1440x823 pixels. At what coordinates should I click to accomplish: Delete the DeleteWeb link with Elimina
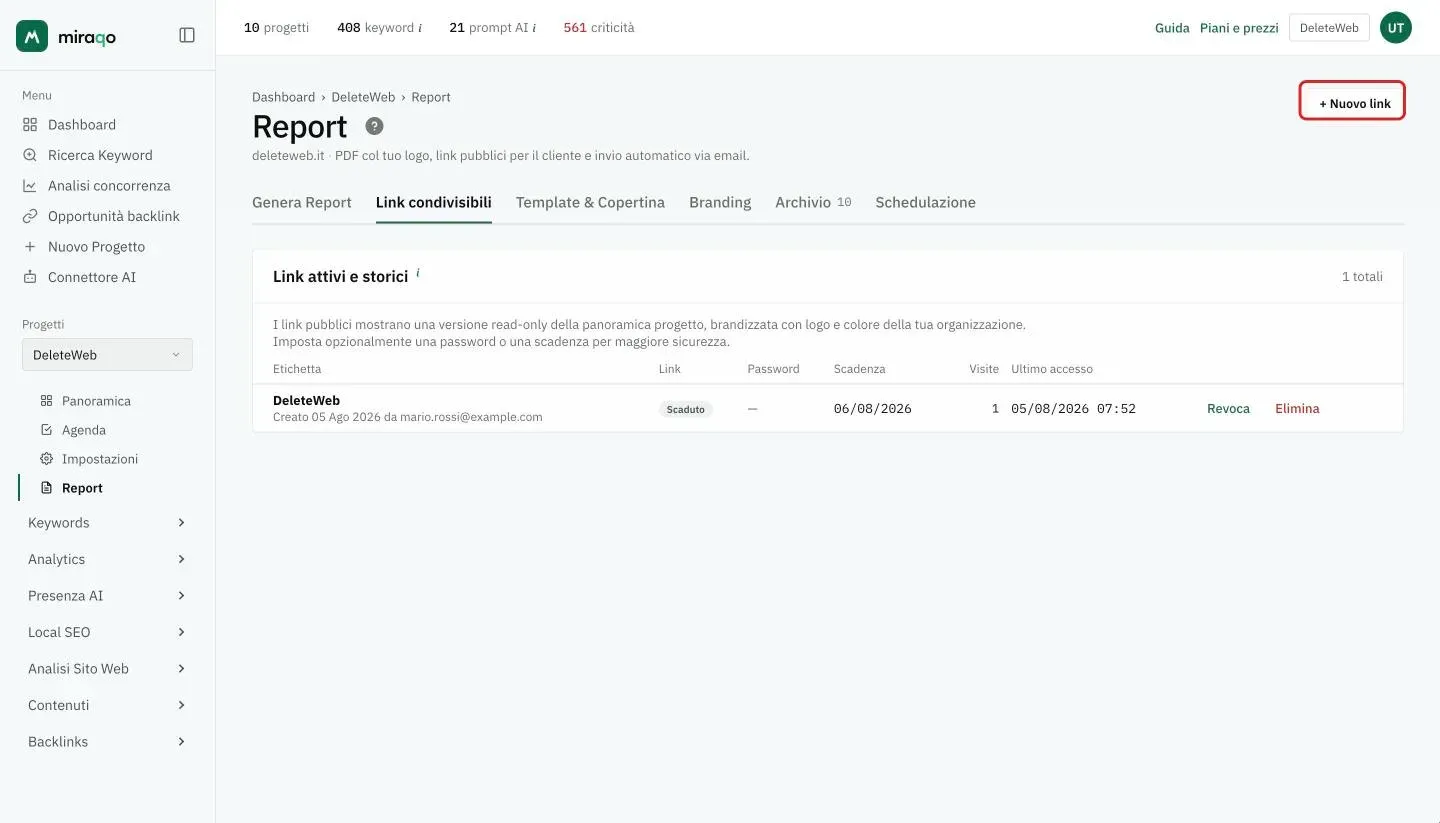click(x=1297, y=409)
